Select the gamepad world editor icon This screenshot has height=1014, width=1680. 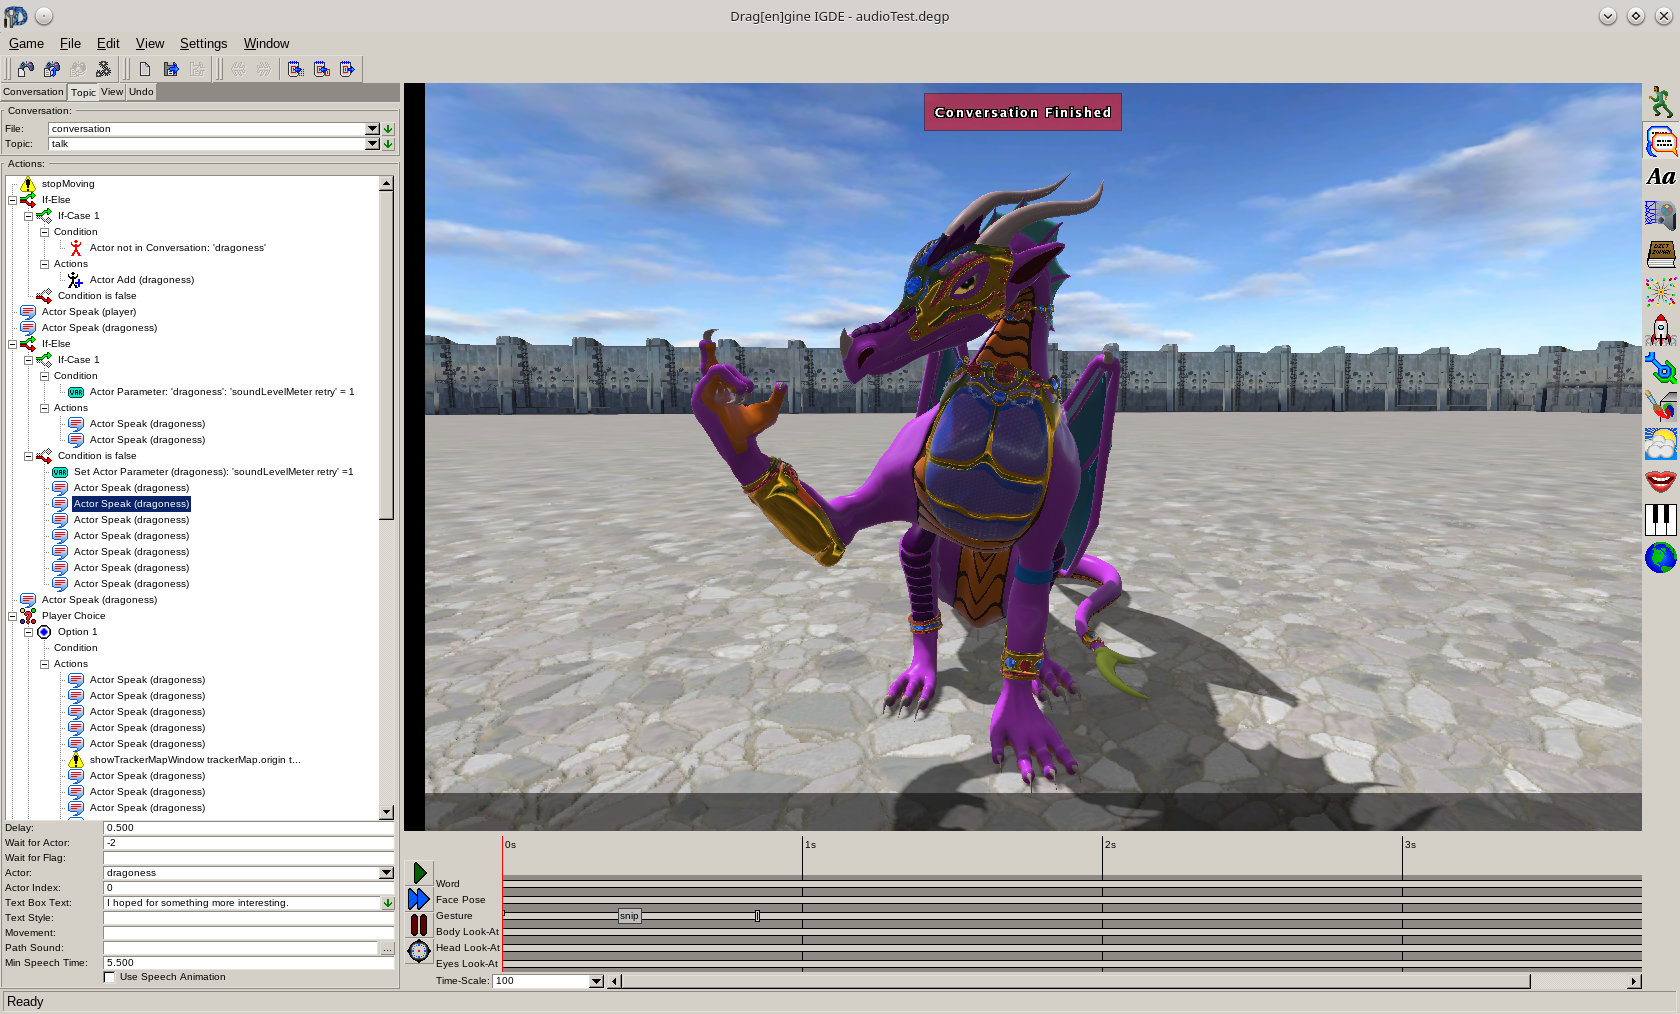(1660, 215)
